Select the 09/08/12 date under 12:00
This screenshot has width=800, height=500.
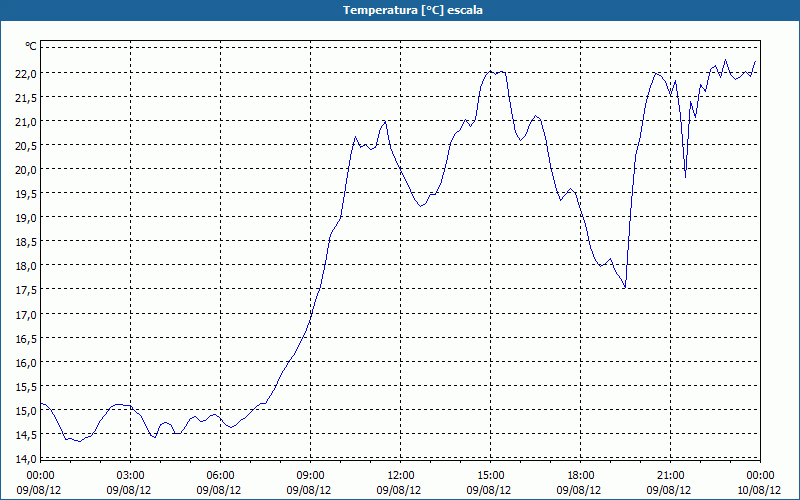[399, 490]
